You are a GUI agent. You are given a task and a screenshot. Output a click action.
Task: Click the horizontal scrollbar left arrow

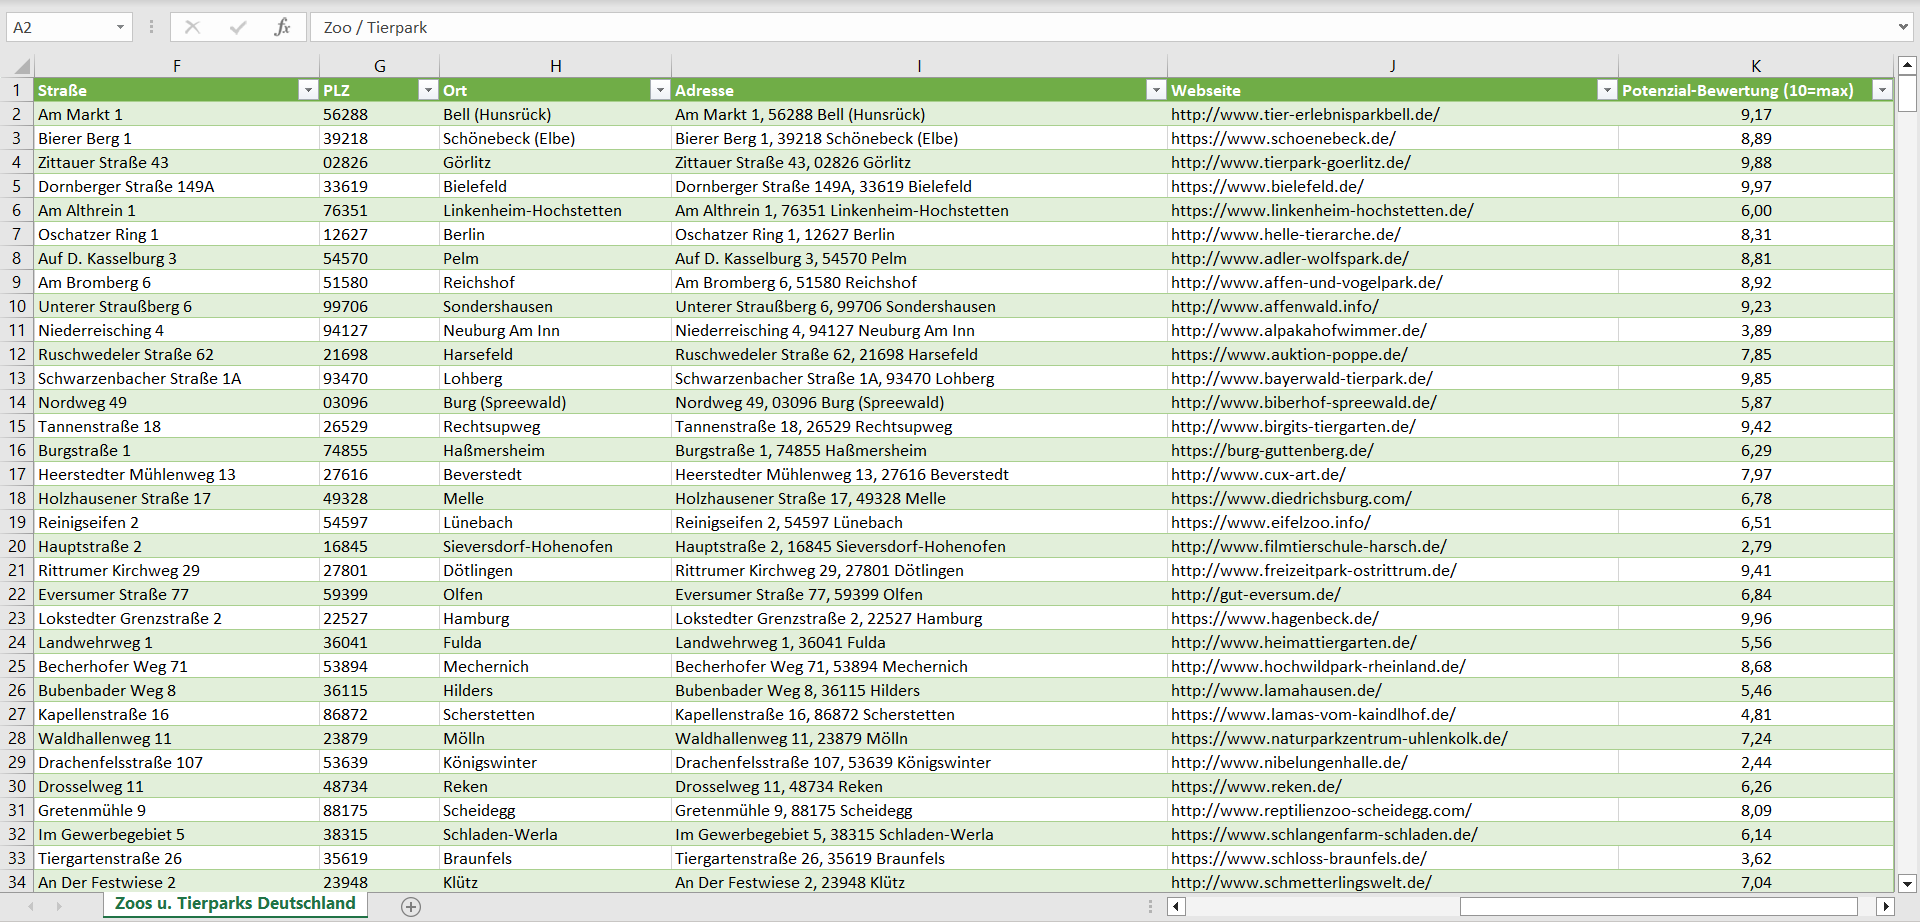(x=1177, y=906)
